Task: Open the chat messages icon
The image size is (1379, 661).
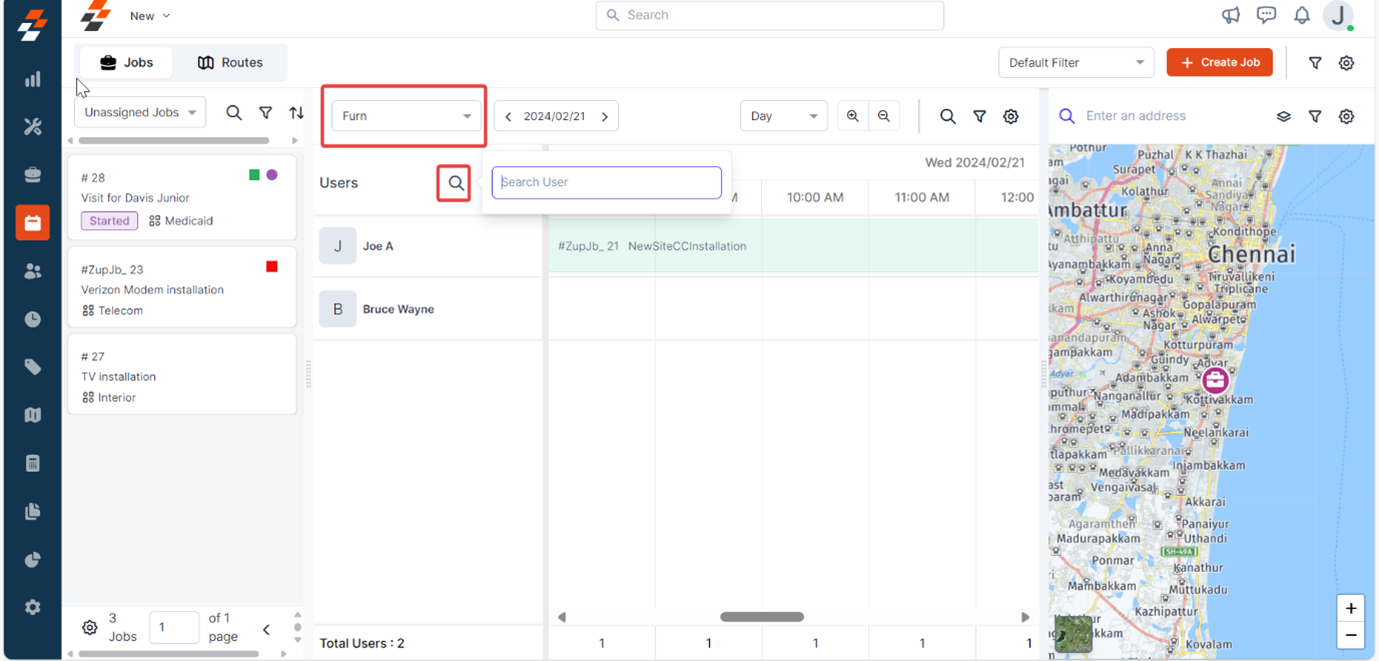Action: tap(1266, 15)
